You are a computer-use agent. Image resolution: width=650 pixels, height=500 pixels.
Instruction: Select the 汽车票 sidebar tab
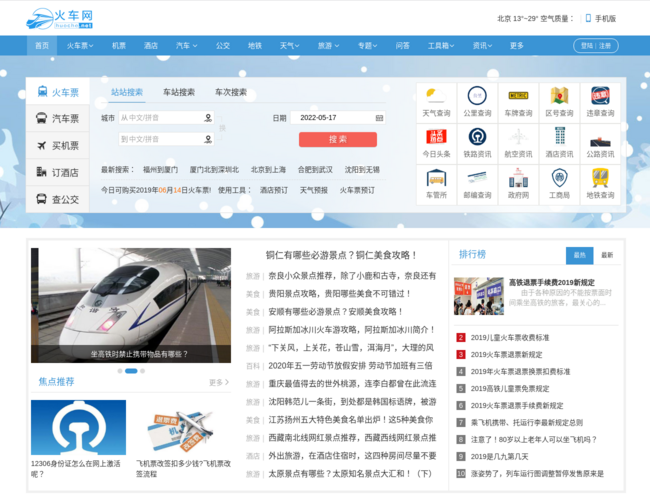[58, 119]
